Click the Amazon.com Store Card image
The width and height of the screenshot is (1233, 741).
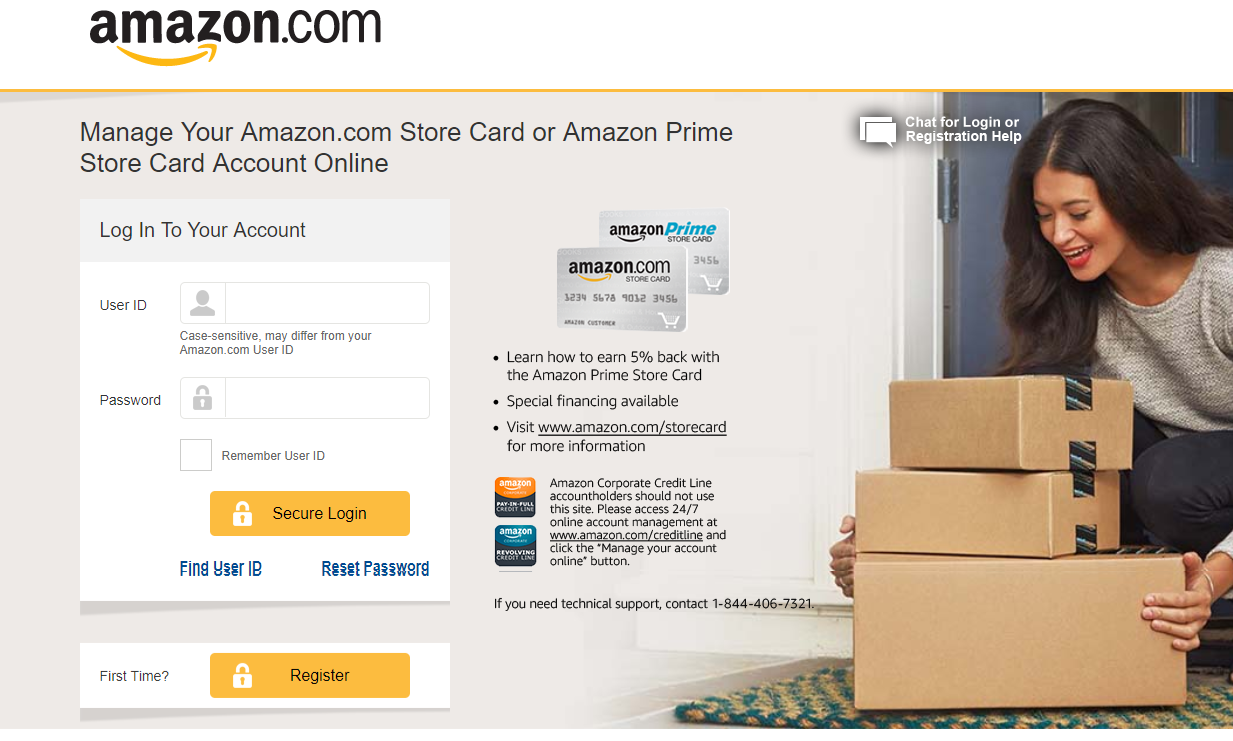(x=621, y=289)
